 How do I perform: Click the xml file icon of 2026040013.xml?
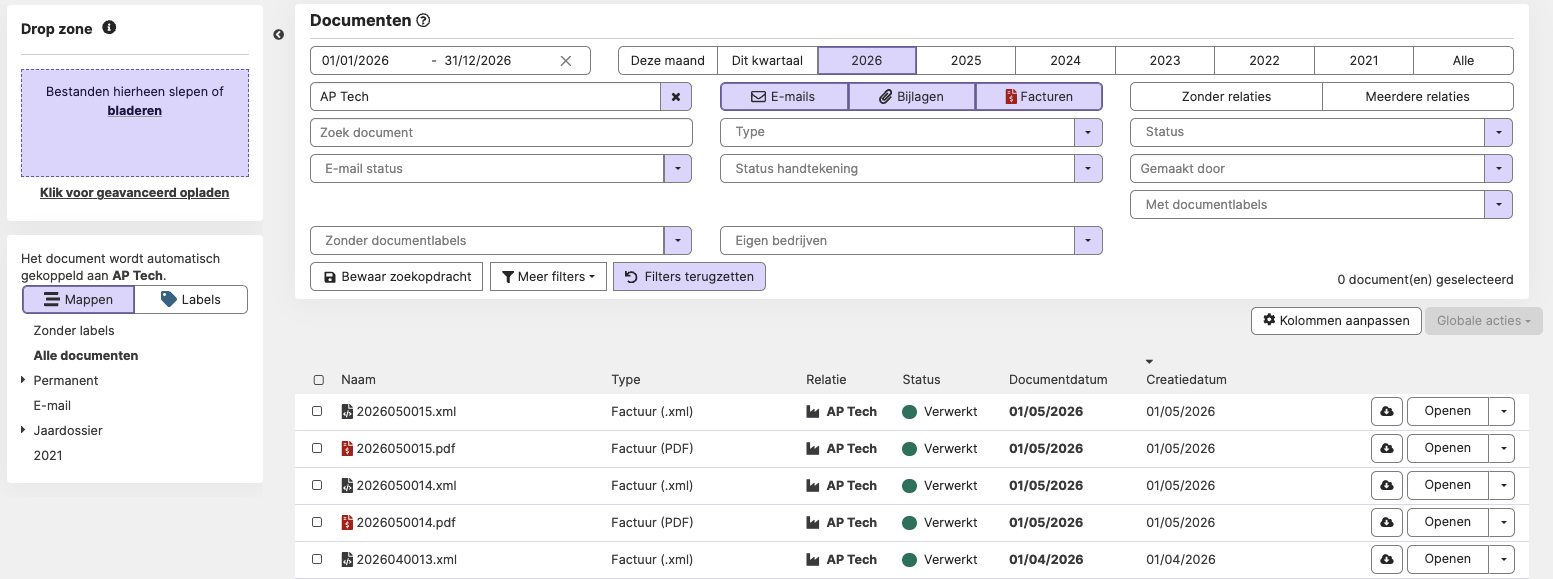tap(347, 559)
